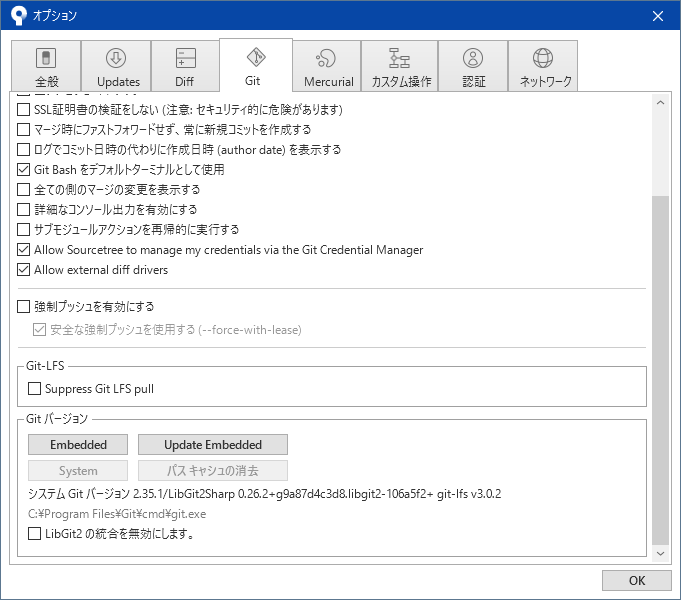
Task: Click the Sourcetree logo in title bar
Action: pos(19,16)
